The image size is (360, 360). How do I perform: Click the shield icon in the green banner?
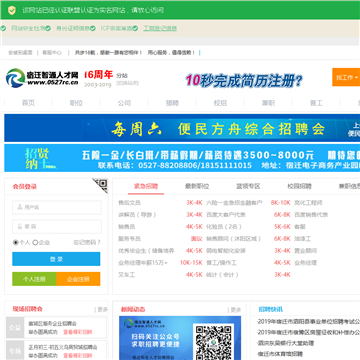tap(12, 10)
